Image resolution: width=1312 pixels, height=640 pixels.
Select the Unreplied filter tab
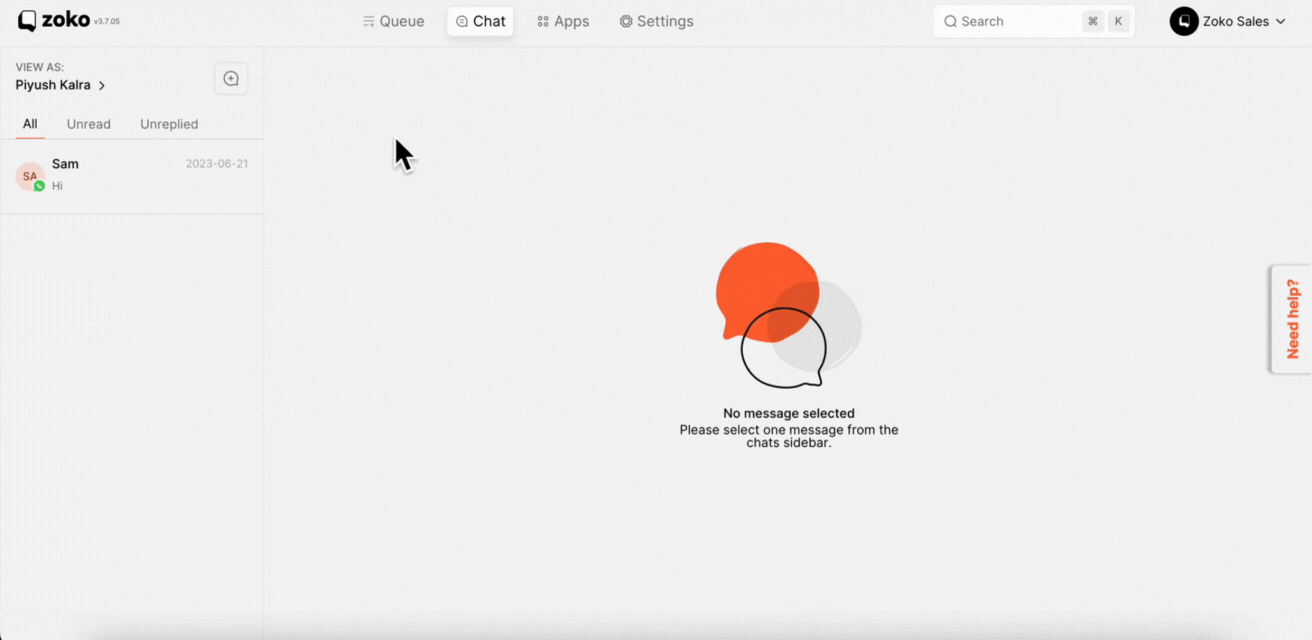(169, 124)
